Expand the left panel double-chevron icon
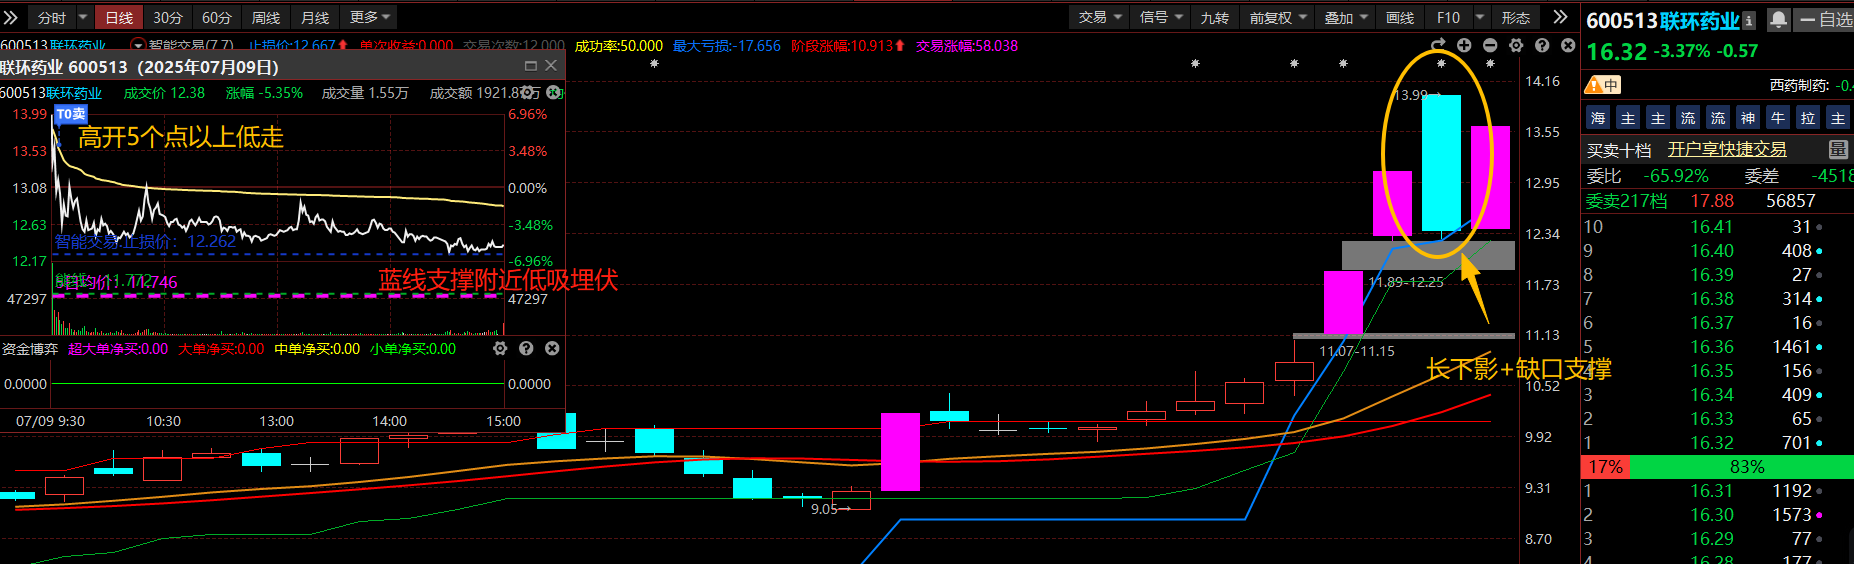 (10, 17)
